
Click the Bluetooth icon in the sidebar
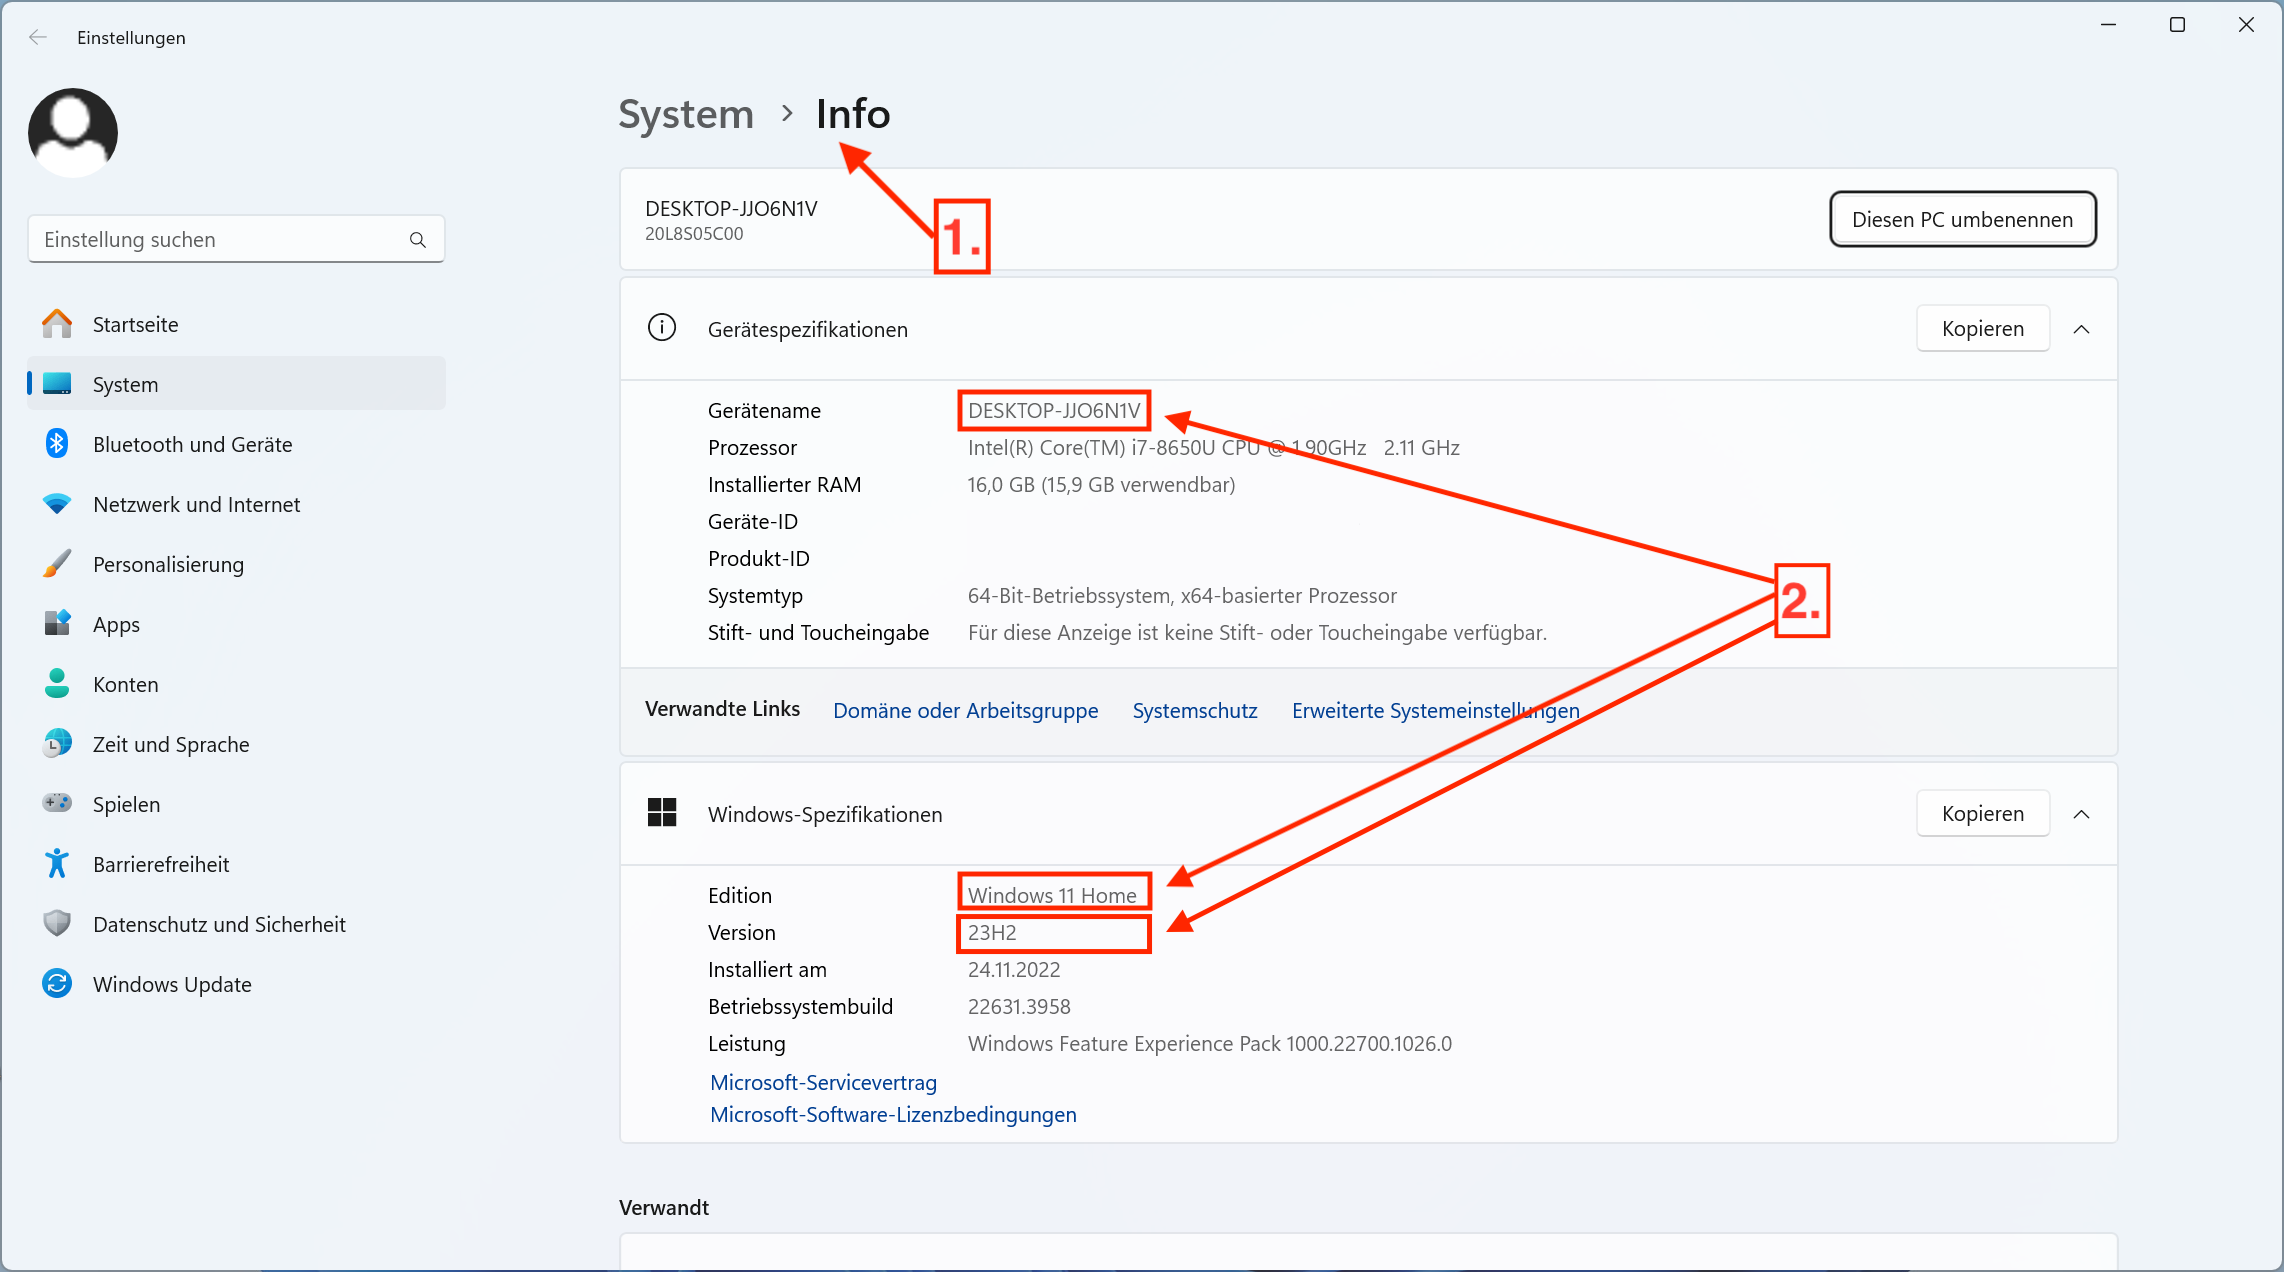(57, 443)
